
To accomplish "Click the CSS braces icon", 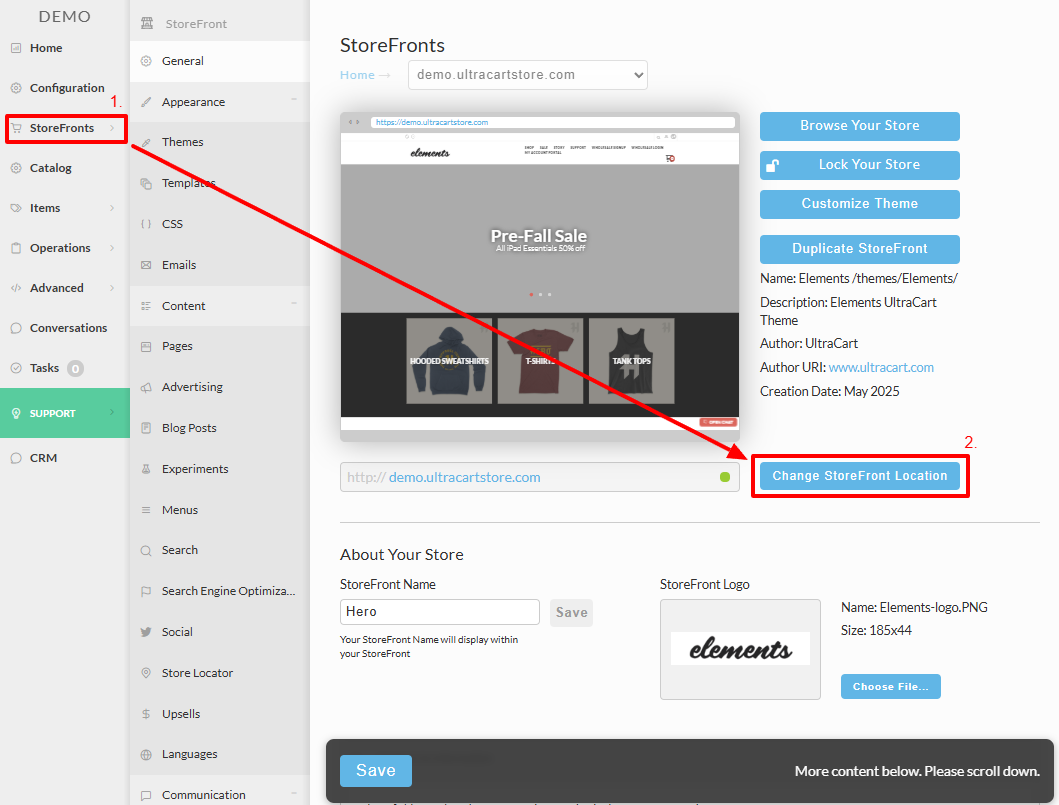I will click(x=146, y=224).
